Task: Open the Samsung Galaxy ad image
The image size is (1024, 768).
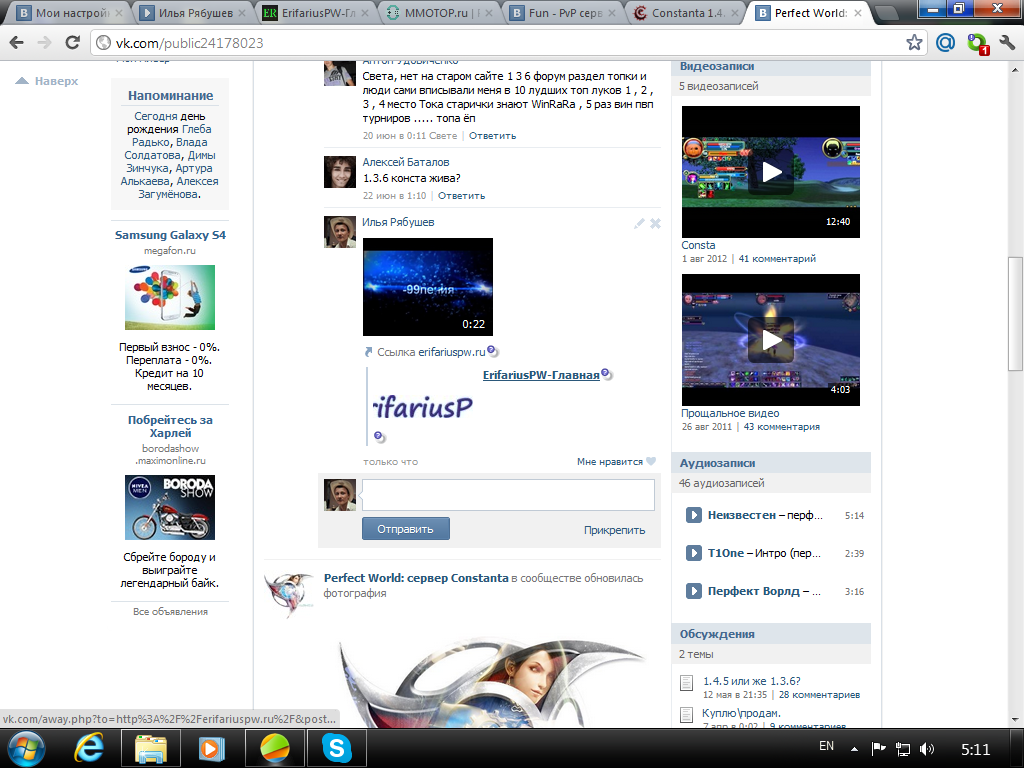Action: (x=170, y=297)
